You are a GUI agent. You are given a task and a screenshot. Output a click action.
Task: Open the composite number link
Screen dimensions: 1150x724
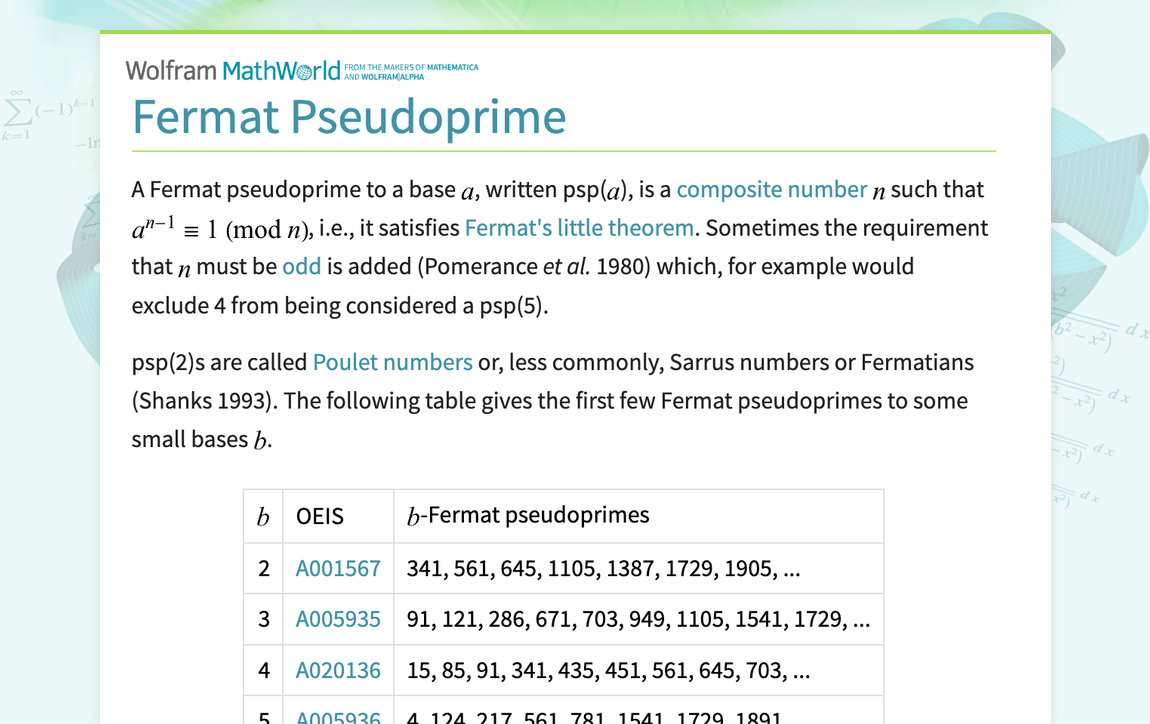(771, 190)
